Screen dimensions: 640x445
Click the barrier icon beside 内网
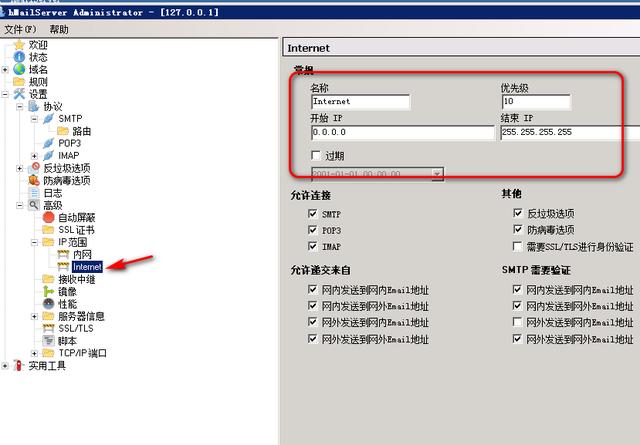(63, 254)
